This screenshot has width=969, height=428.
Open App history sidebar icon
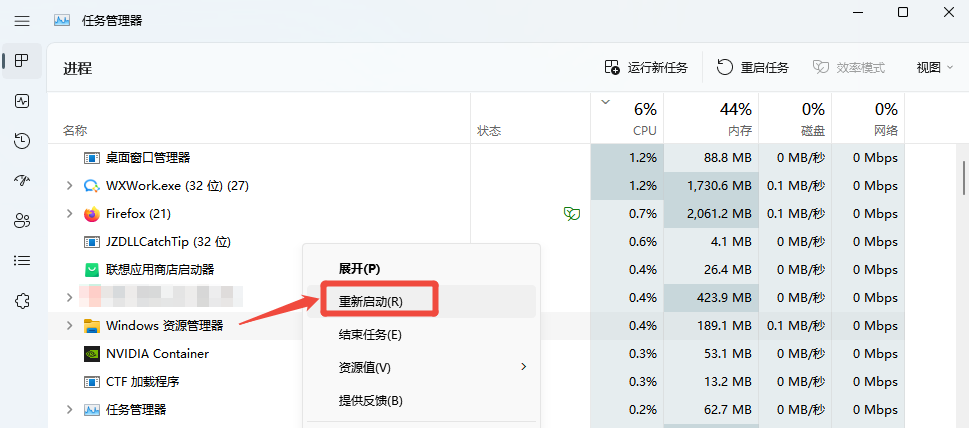pyautogui.click(x=22, y=141)
